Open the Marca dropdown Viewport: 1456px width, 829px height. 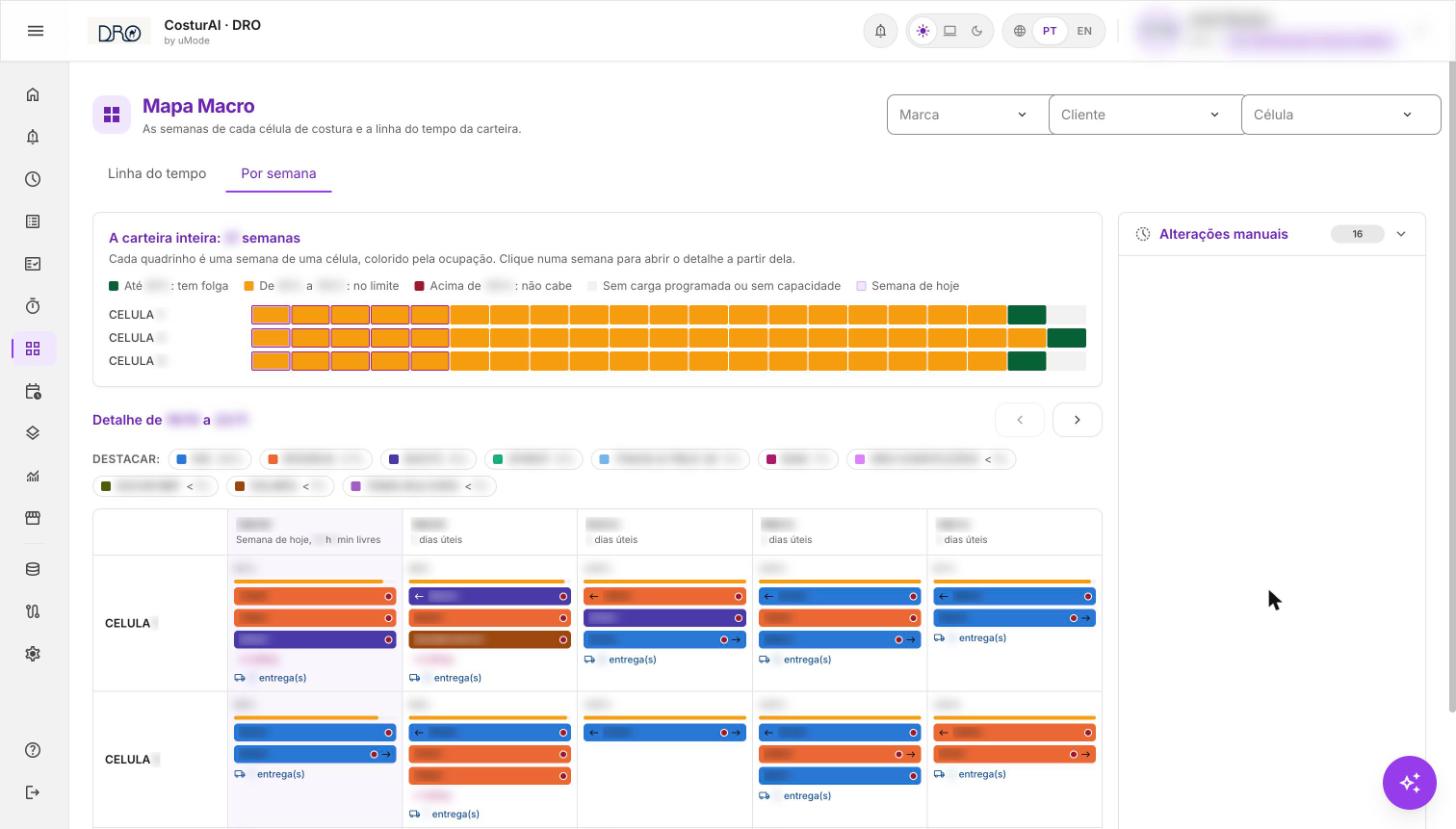tap(967, 114)
